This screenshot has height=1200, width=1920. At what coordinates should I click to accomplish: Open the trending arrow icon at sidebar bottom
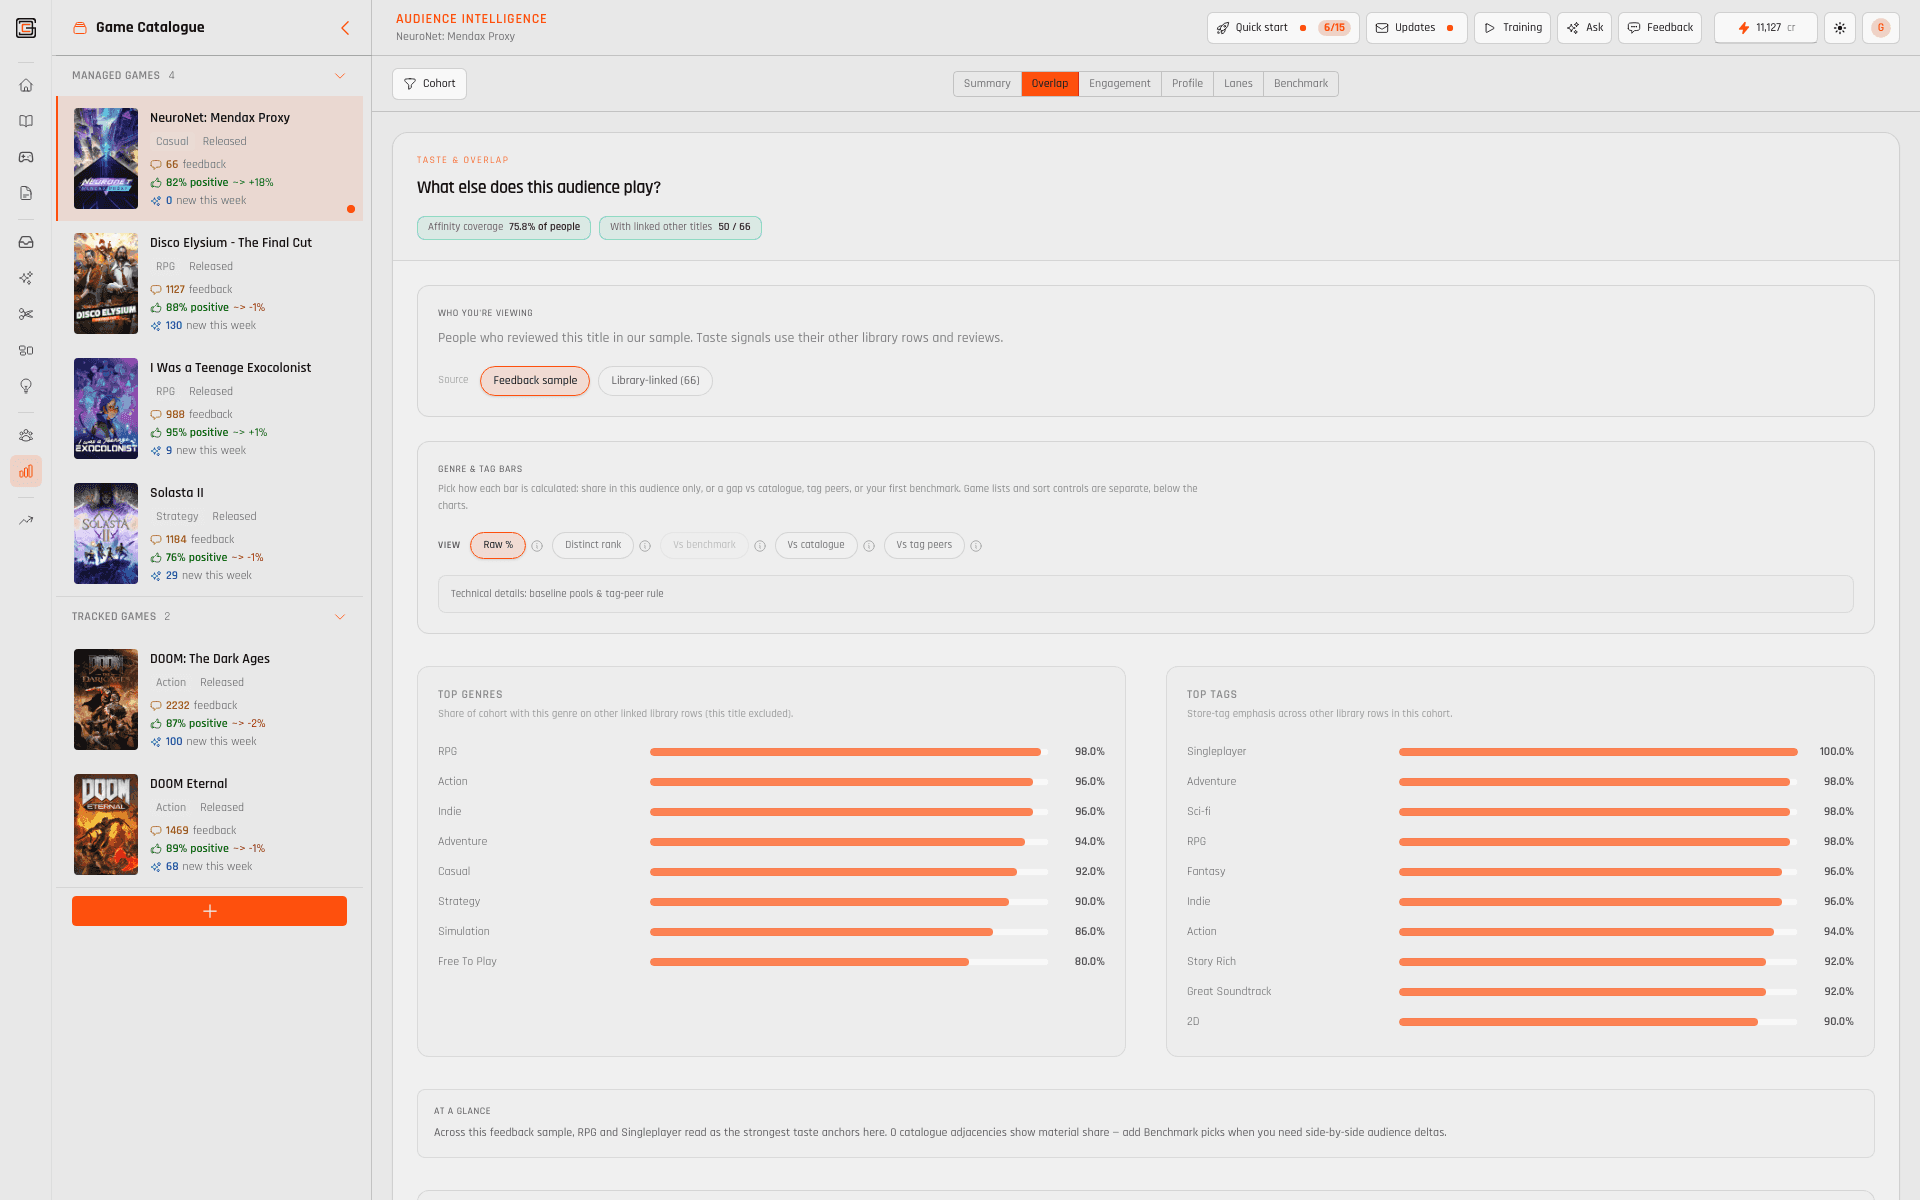(26, 519)
